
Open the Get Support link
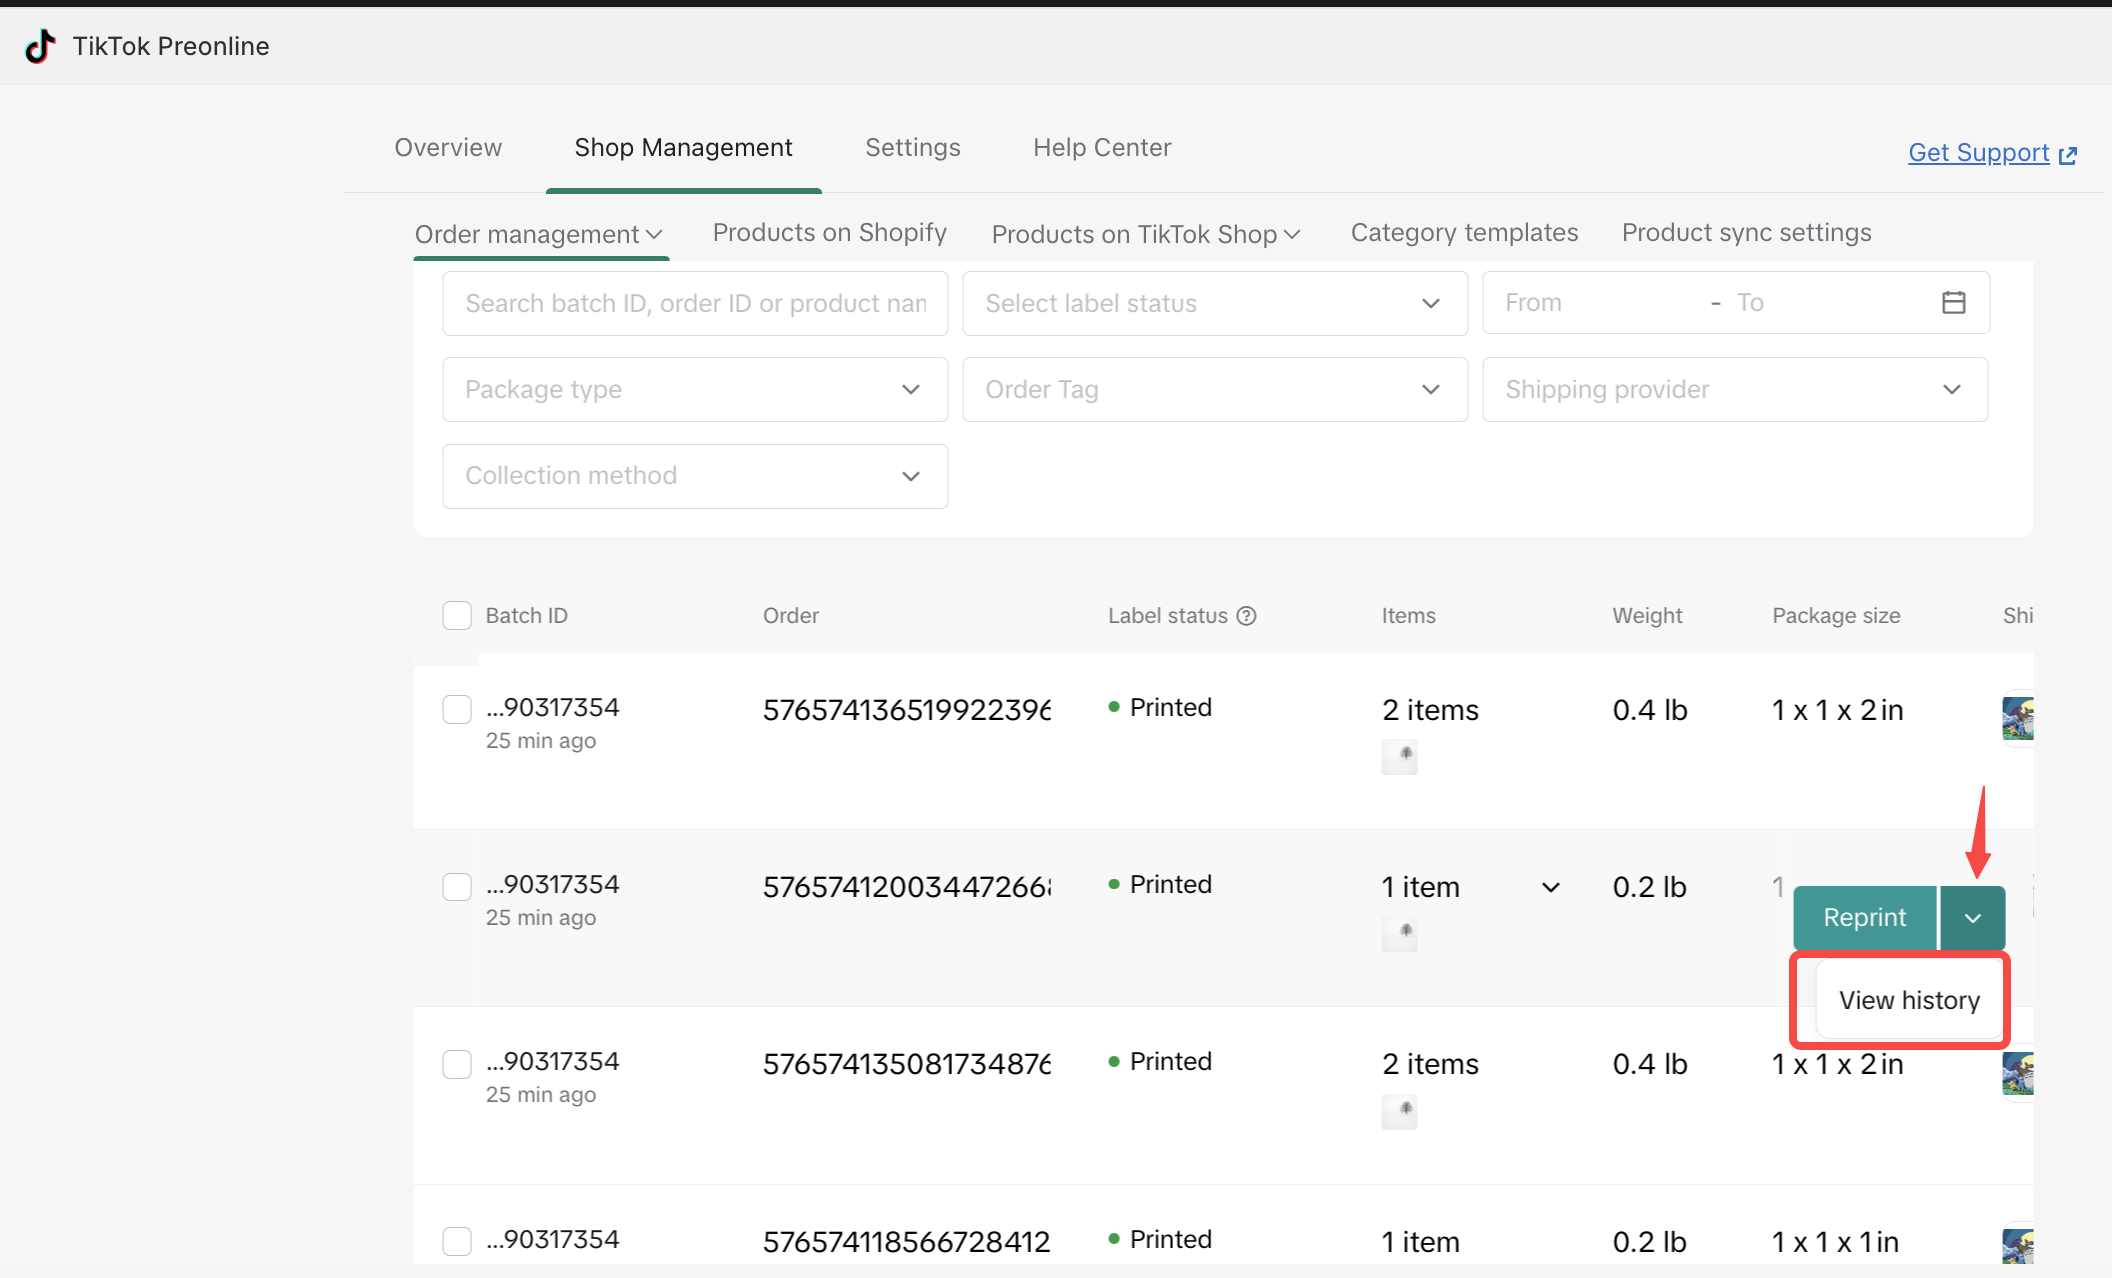pyautogui.click(x=1978, y=153)
